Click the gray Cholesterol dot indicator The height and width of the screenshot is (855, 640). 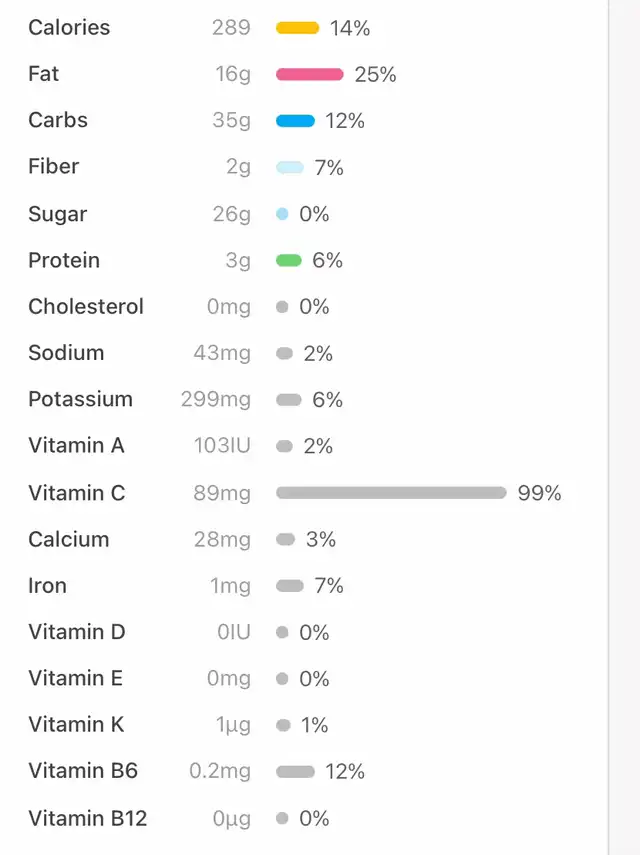(282, 306)
